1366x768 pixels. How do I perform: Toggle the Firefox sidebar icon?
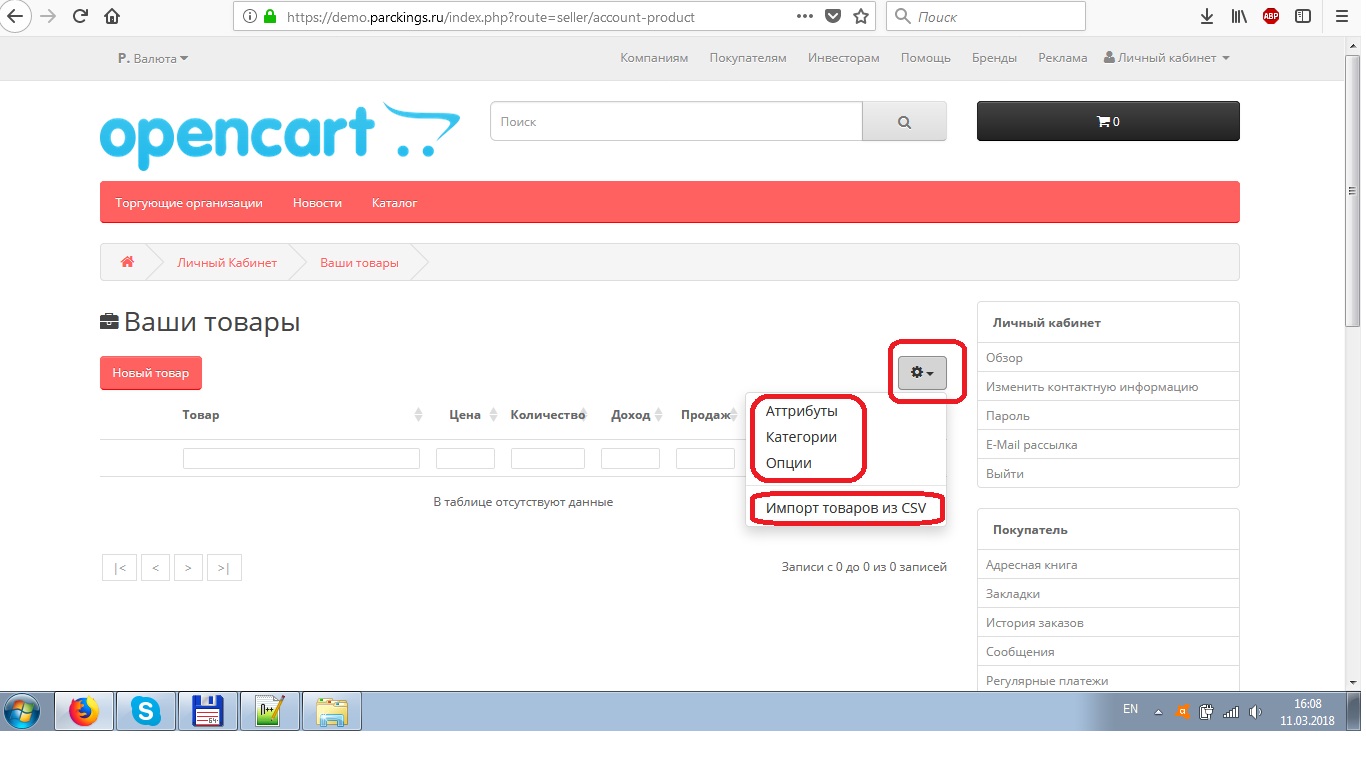(1303, 16)
